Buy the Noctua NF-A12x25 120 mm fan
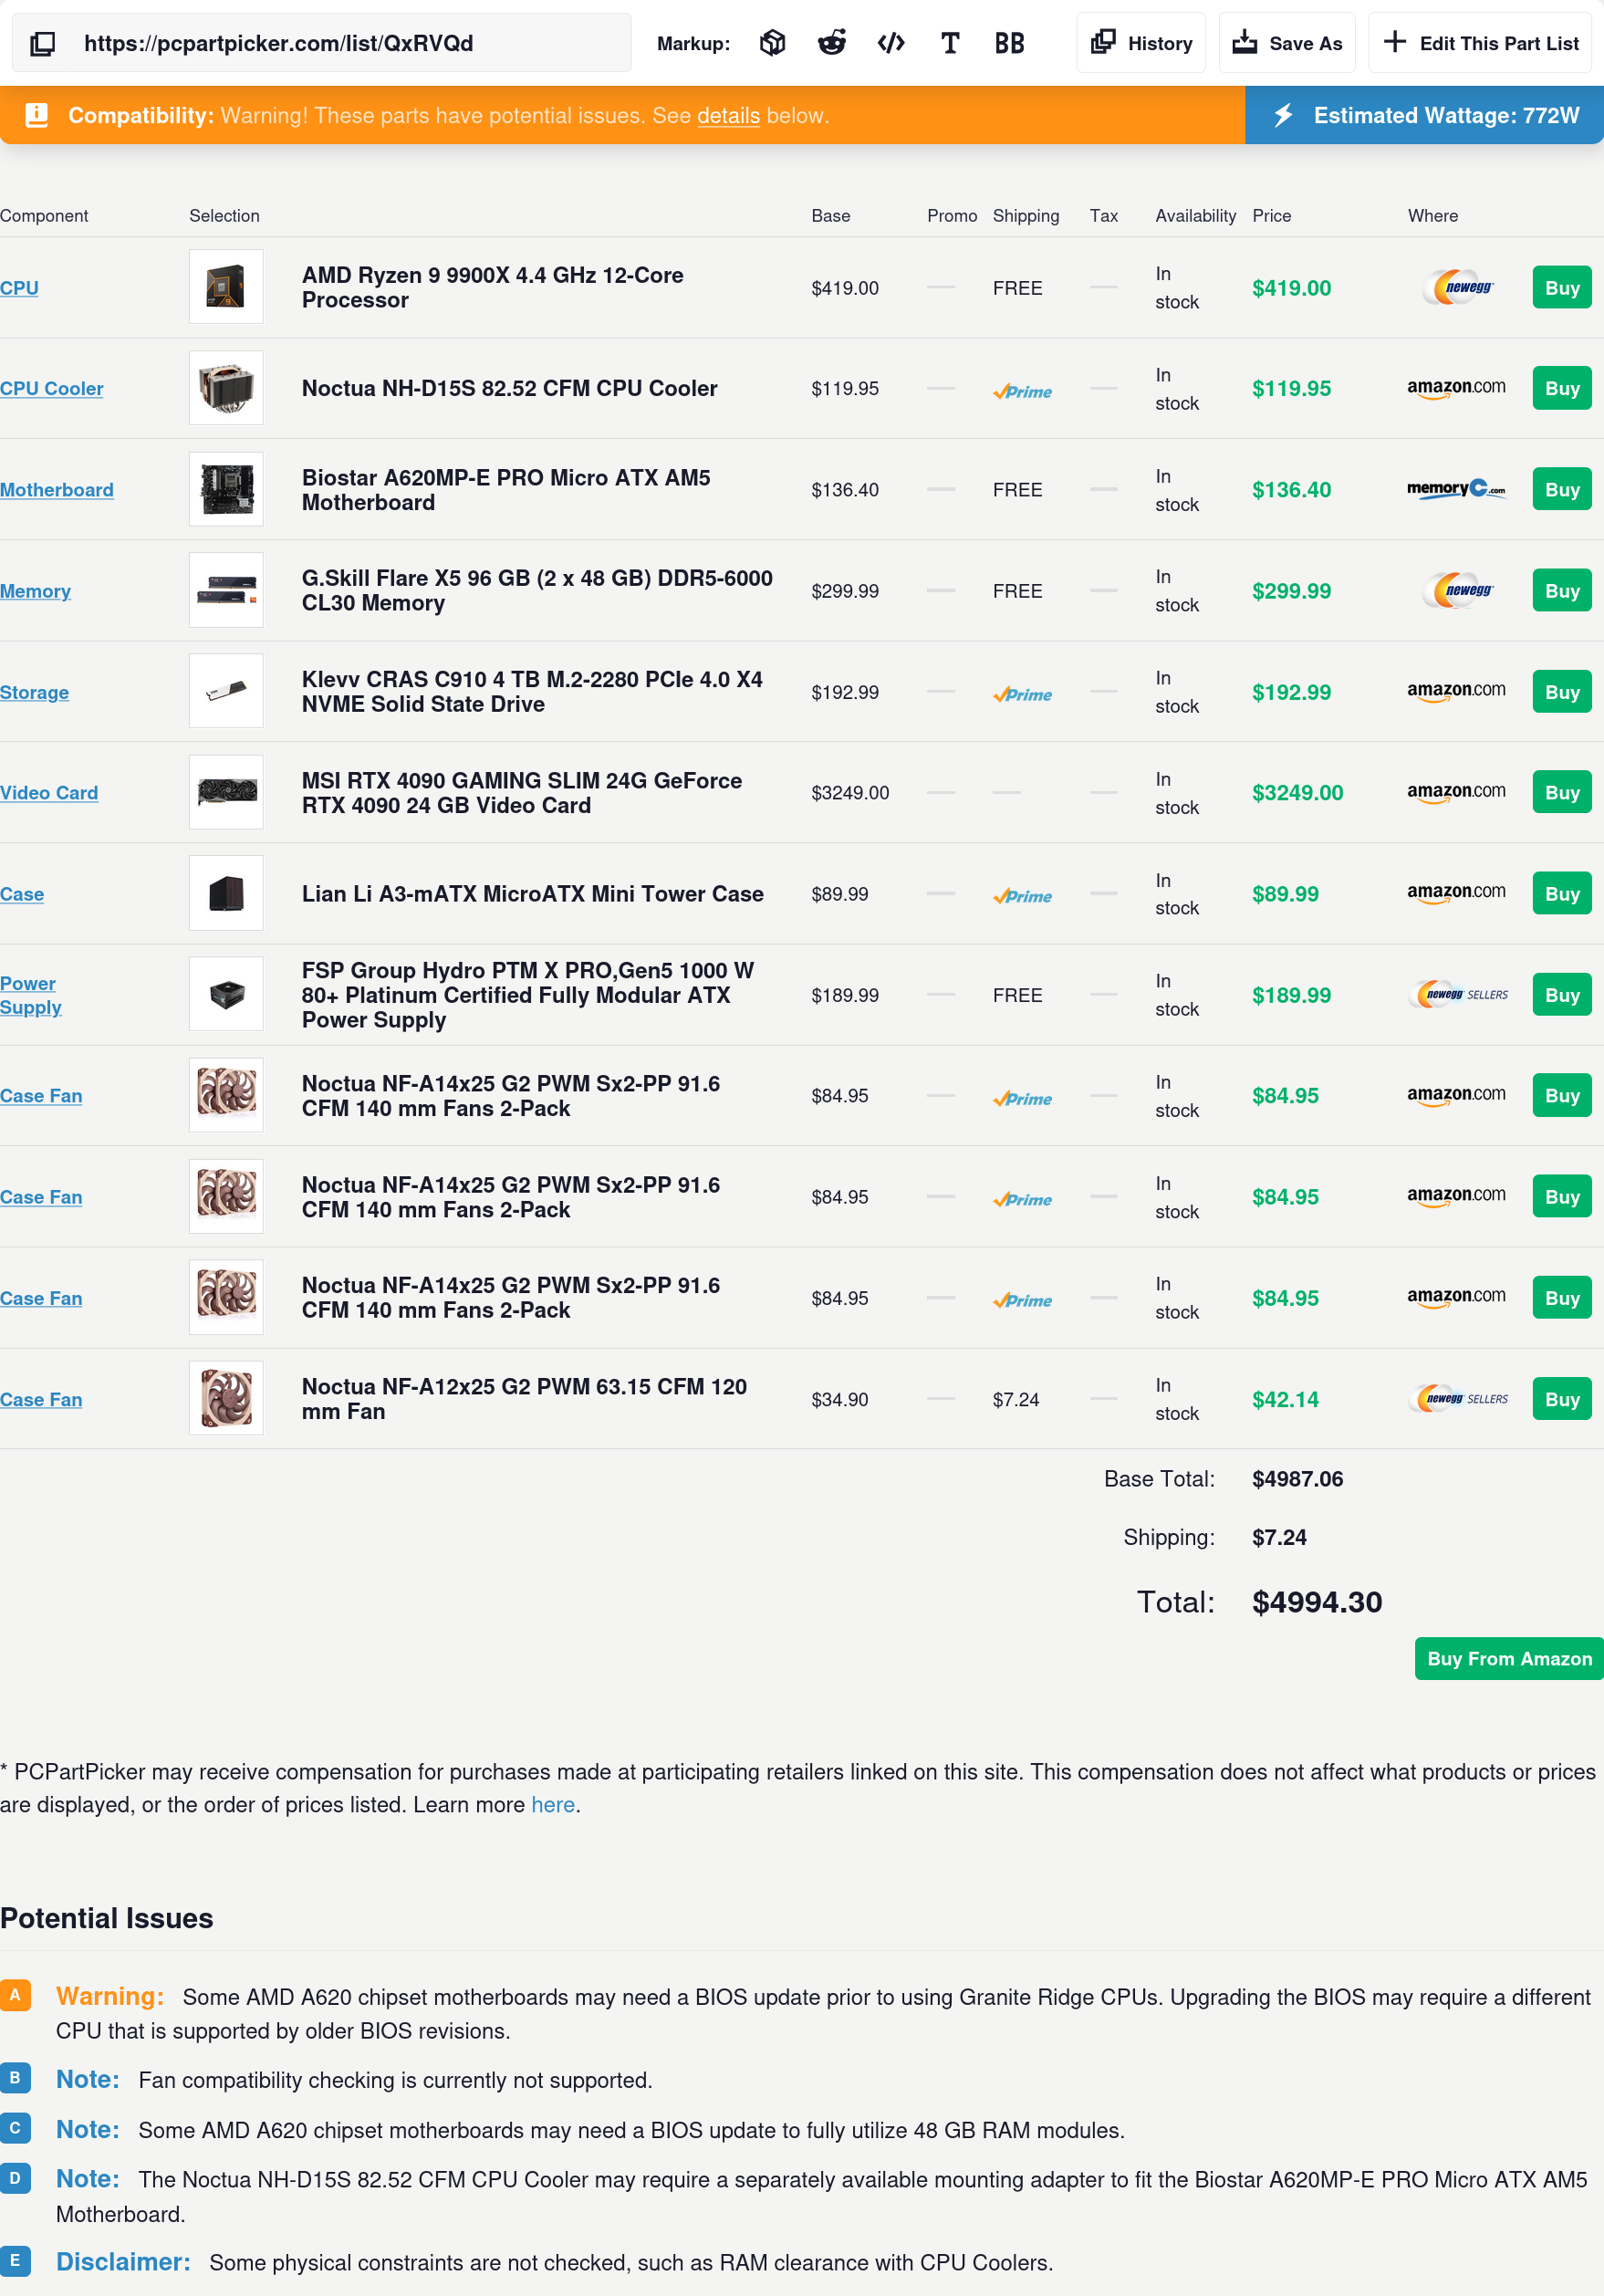The height and width of the screenshot is (2296, 1604). click(1561, 1399)
